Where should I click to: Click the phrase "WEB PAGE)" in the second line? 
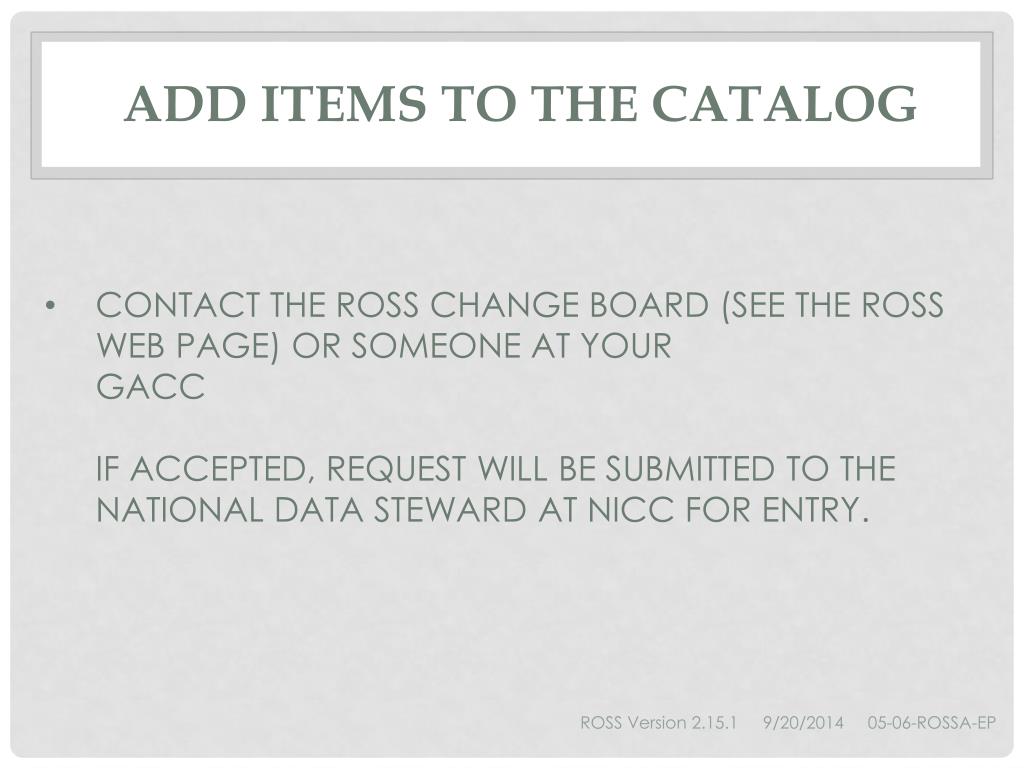(x=187, y=345)
